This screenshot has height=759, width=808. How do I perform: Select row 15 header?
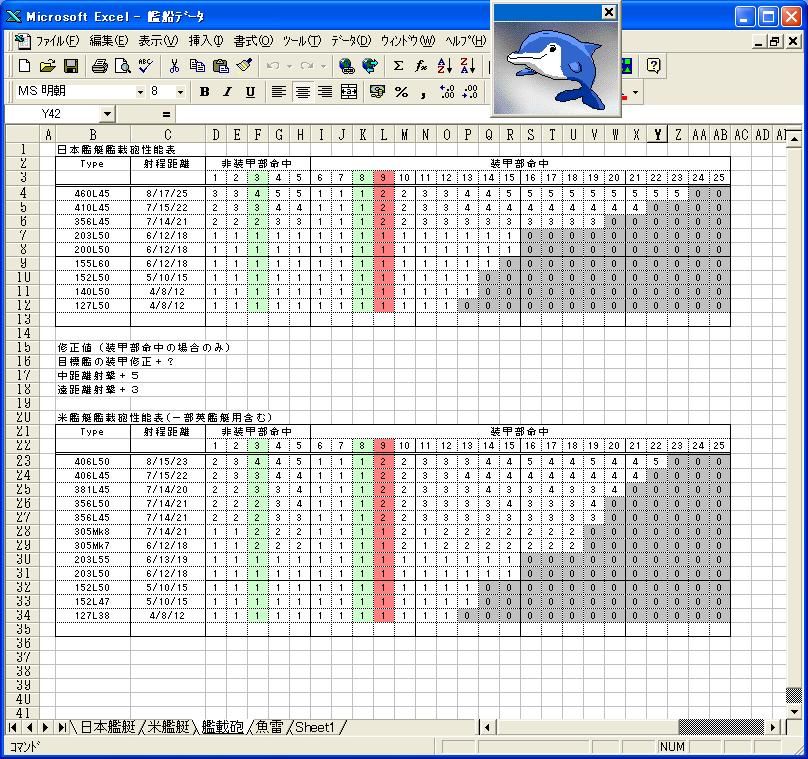point(23,347)
